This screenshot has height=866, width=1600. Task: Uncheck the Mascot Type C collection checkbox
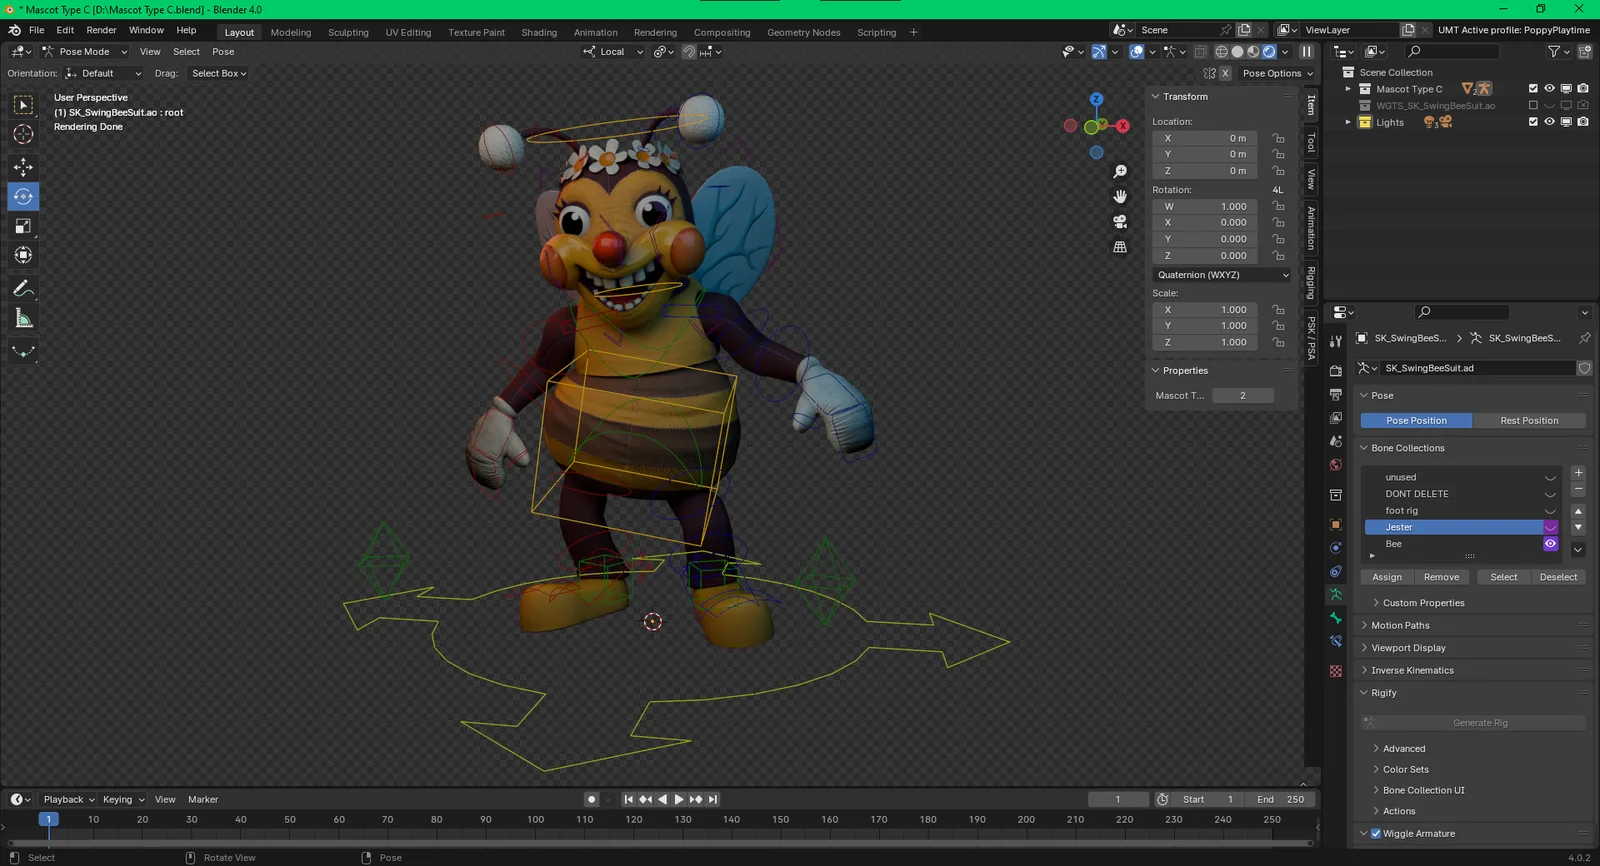click(1533, 89)
